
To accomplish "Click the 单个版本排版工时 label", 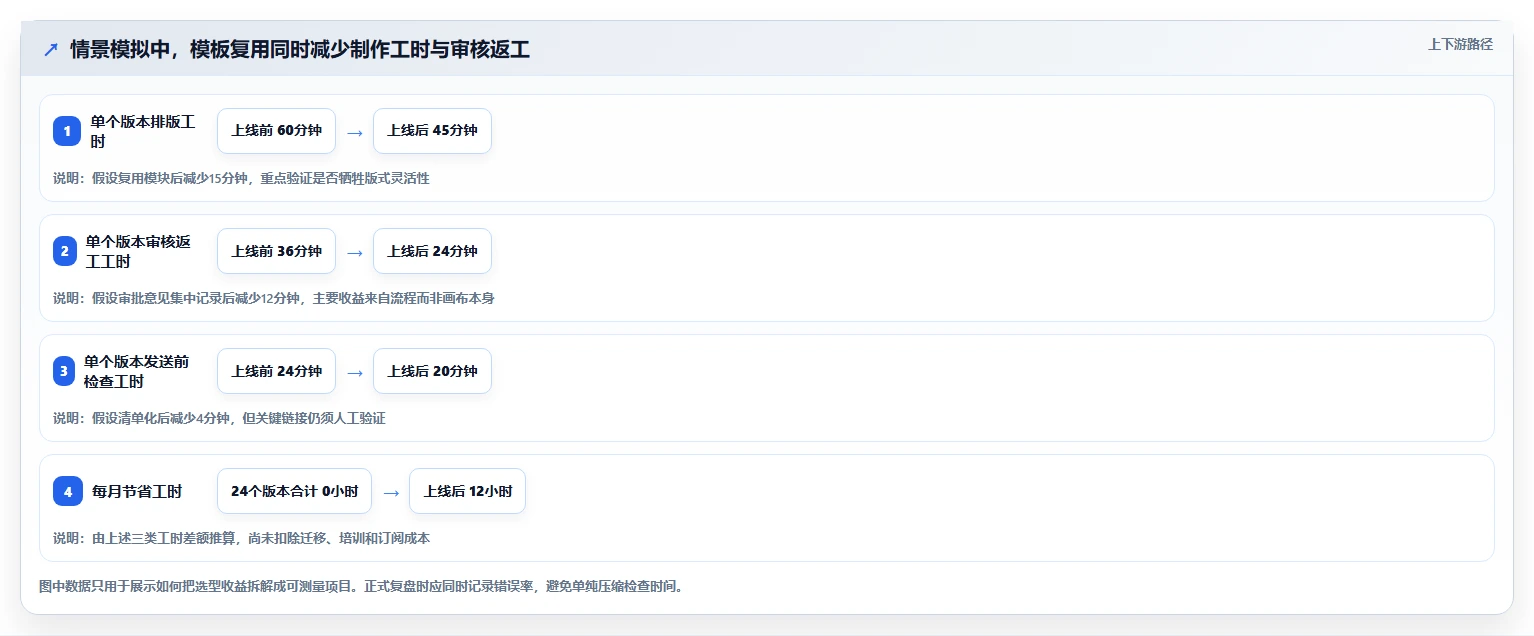I will [143, 131].
